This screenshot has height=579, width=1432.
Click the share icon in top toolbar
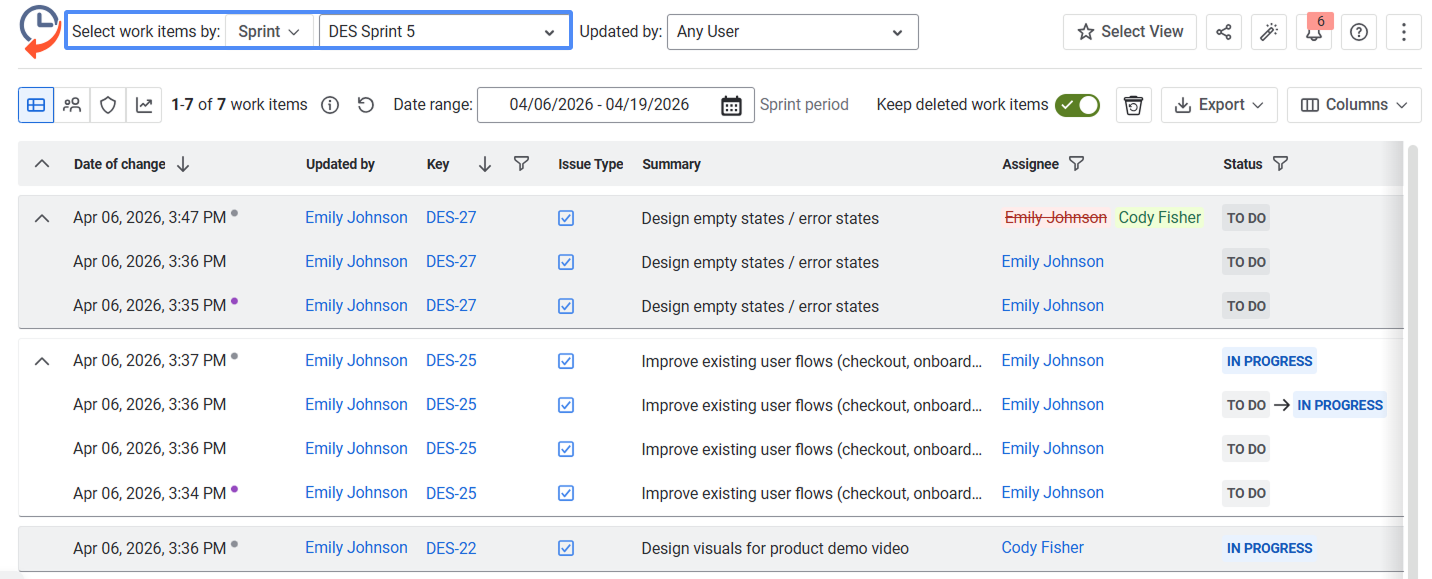click(x=1223, y=32)
